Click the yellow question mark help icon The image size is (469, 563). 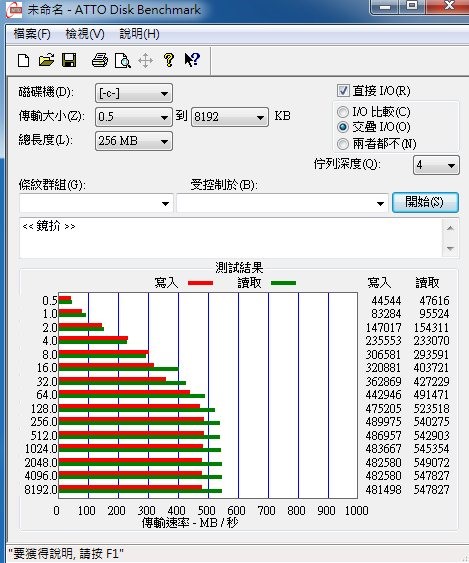[168, 60]
